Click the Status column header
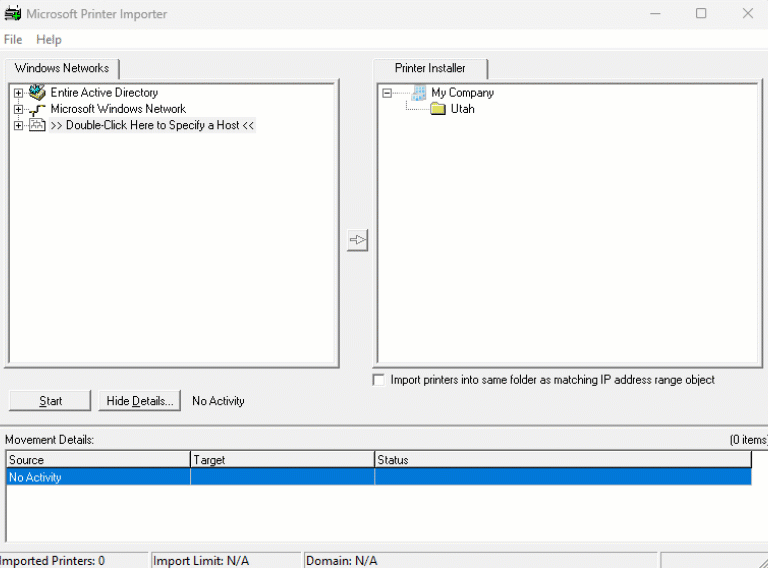The image size is (768, 568). [x=563, y=460]
